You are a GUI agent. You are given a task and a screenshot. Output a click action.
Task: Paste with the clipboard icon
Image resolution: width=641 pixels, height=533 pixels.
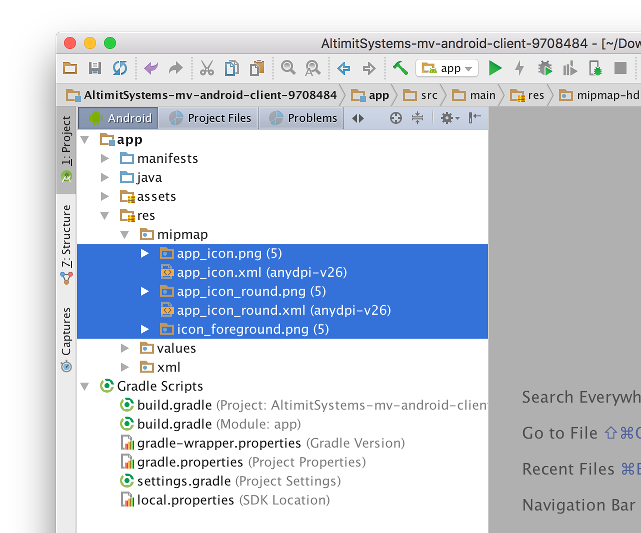pyautogui.click(x=257, y=68)
